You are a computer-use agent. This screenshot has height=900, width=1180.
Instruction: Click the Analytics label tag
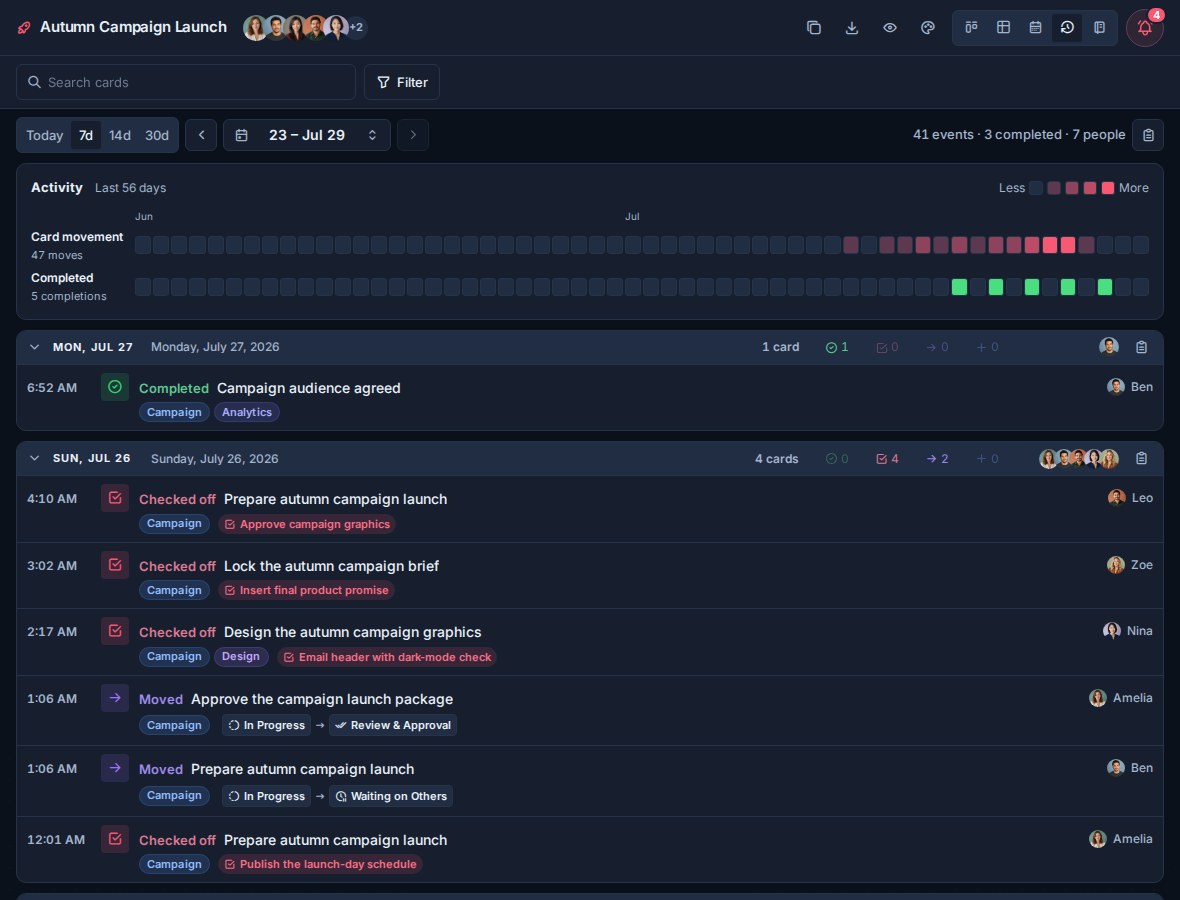[247, 412]
